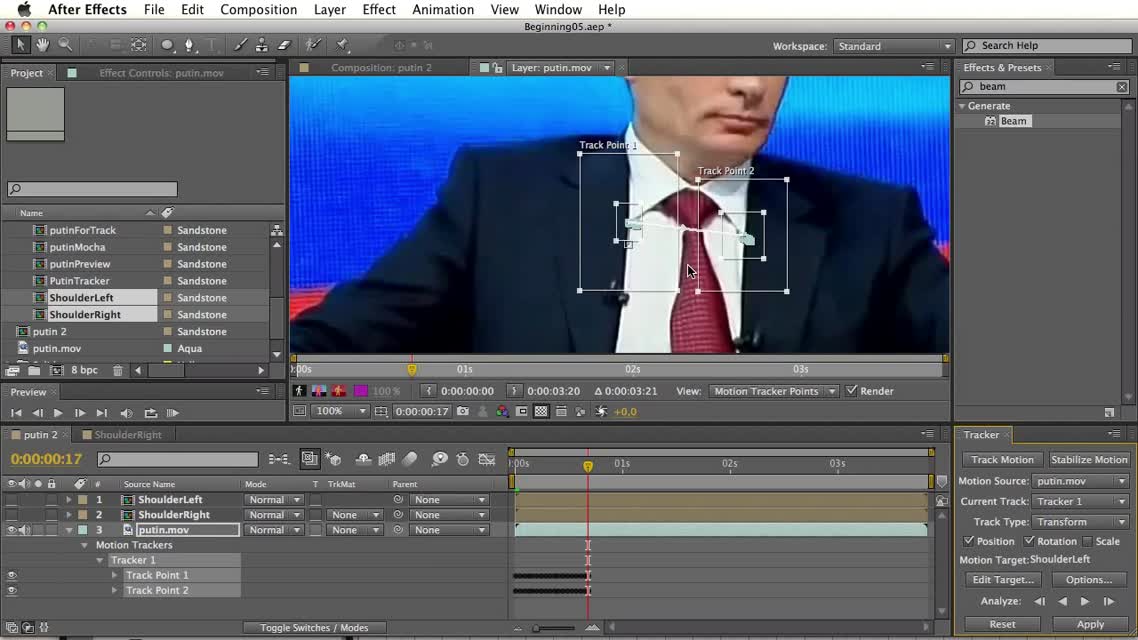Select the Roto Brush tool
The image size is (1138, 640).
pyautogui.click(x=313, y=45)
